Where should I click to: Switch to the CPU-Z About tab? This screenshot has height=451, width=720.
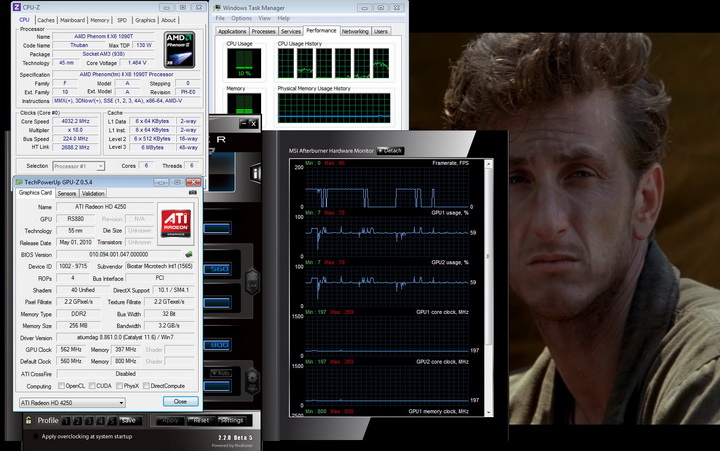point(168,20)
